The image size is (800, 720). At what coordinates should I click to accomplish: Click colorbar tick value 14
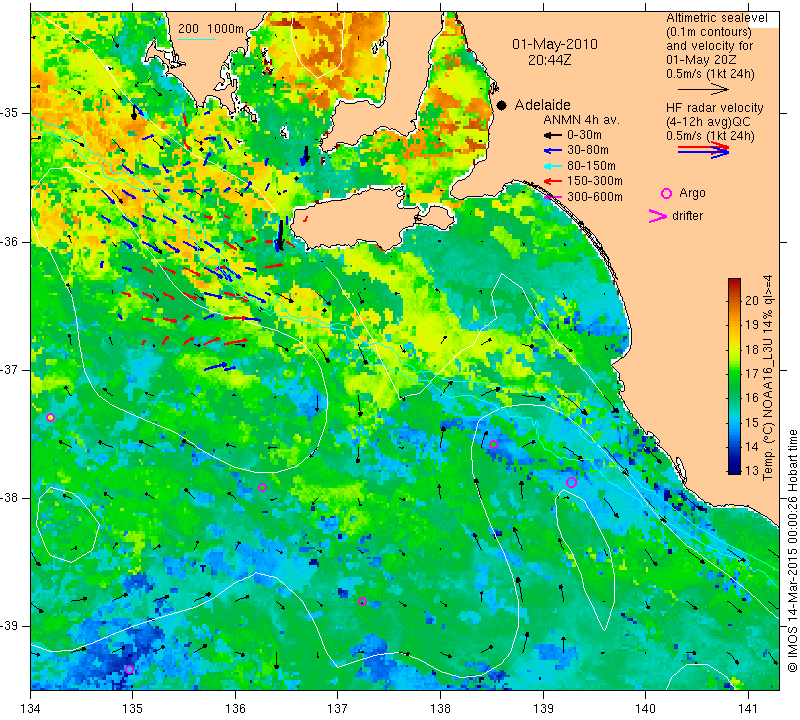(x=752, y=446)
